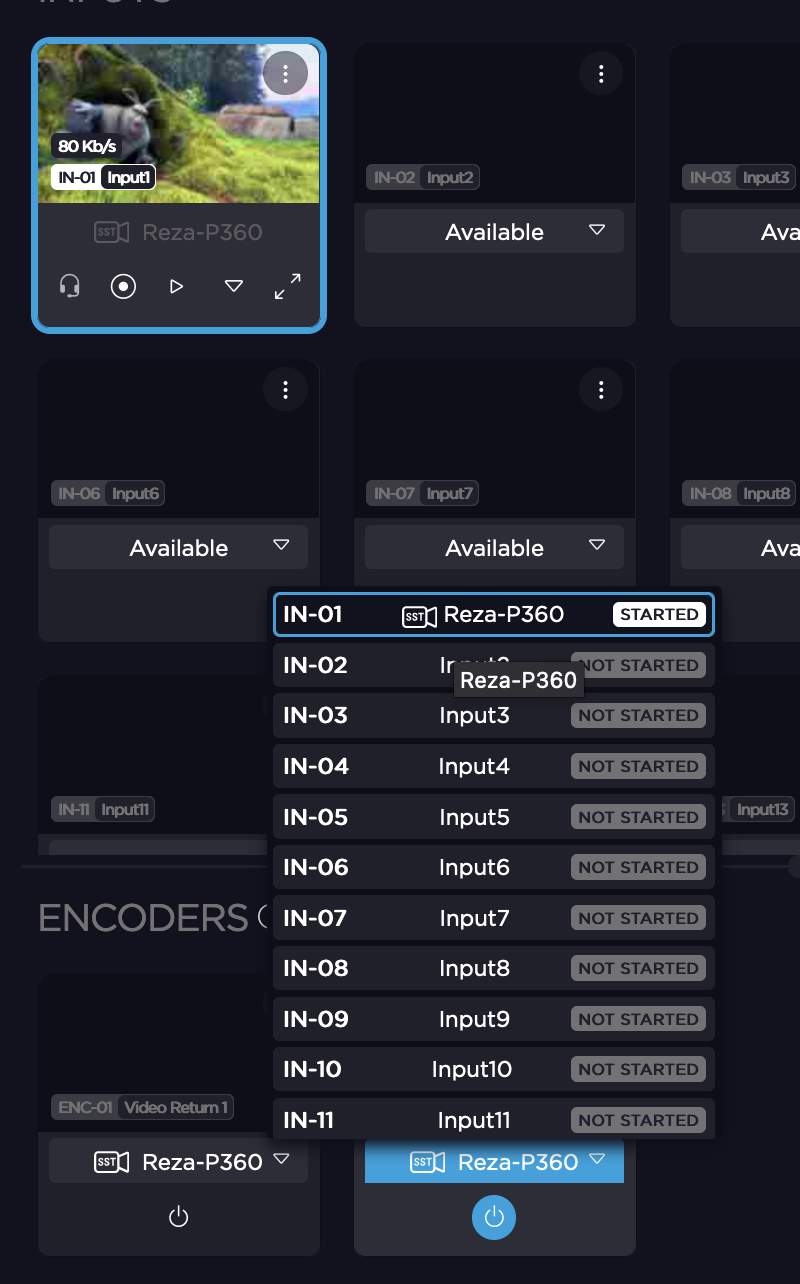Open the Available dropdown for IN-02
The width and height of the screenshot is (800, 1284).
[x=494, y=232]
